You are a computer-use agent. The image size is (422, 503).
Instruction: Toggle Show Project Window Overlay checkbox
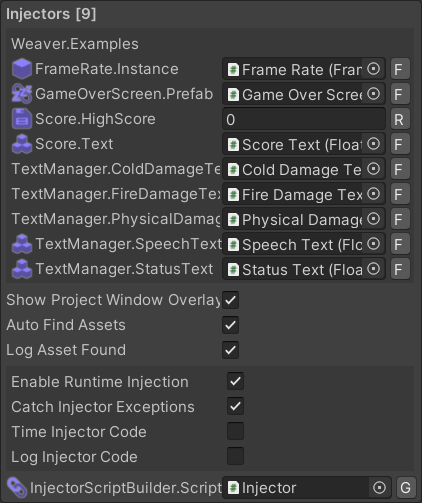pyautogui.click(x=230, y=300)
